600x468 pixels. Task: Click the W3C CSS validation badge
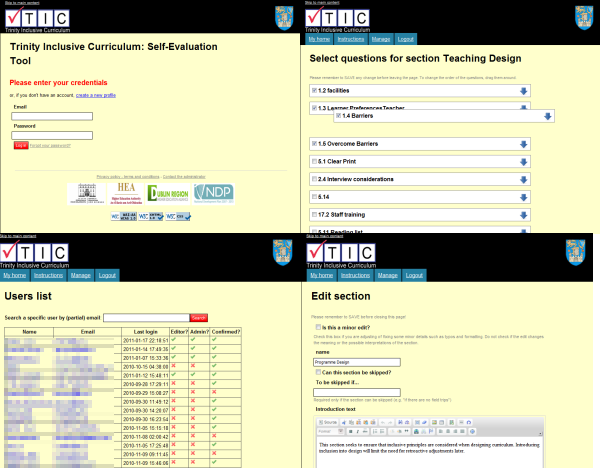(x=178, y=216)
